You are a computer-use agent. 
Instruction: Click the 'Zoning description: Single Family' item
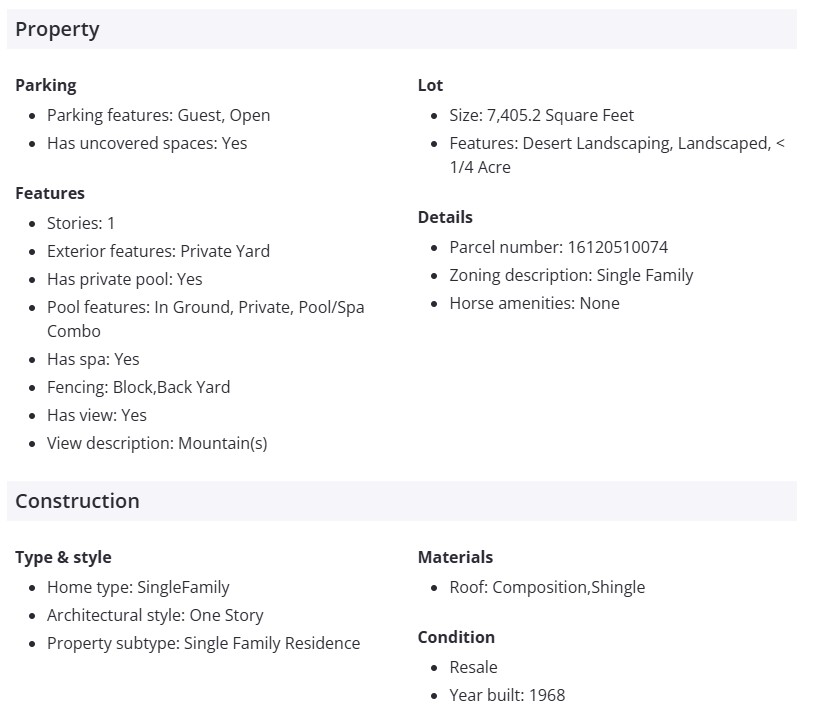571,275
